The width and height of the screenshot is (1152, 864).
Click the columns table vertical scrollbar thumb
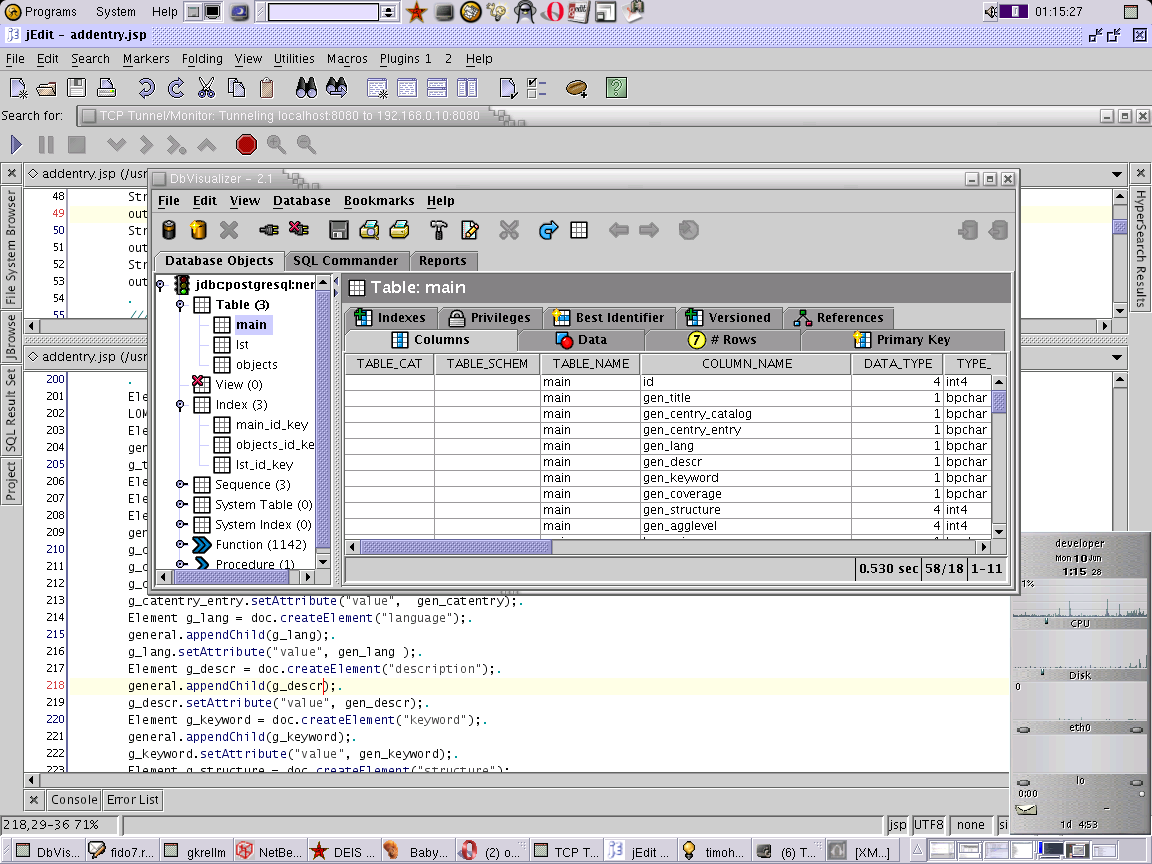pos(999,402)
